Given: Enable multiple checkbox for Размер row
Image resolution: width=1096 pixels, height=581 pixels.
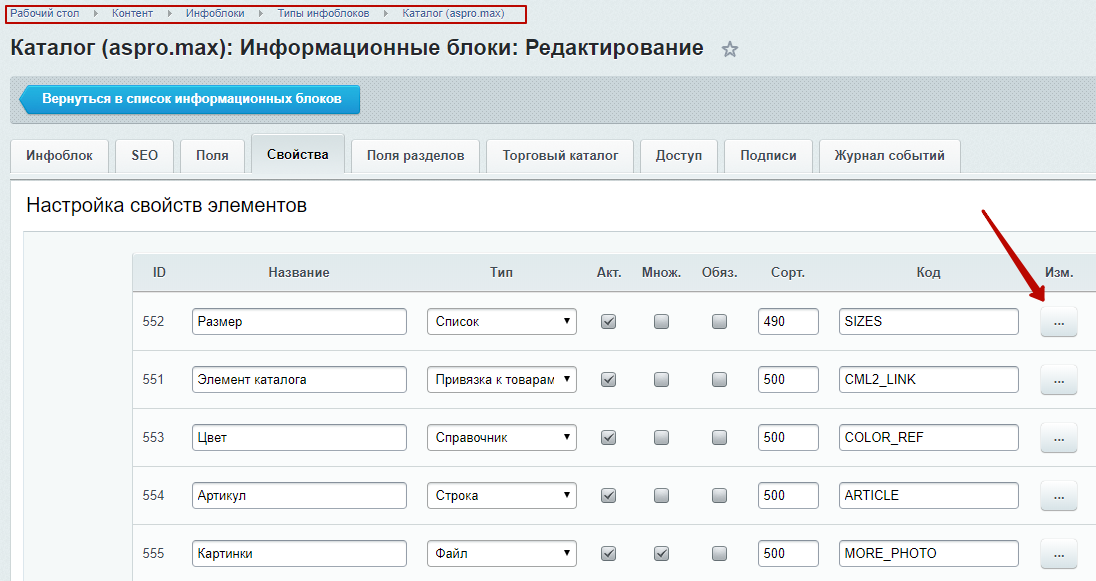Looking at the screenshot, I should [661, 322].
